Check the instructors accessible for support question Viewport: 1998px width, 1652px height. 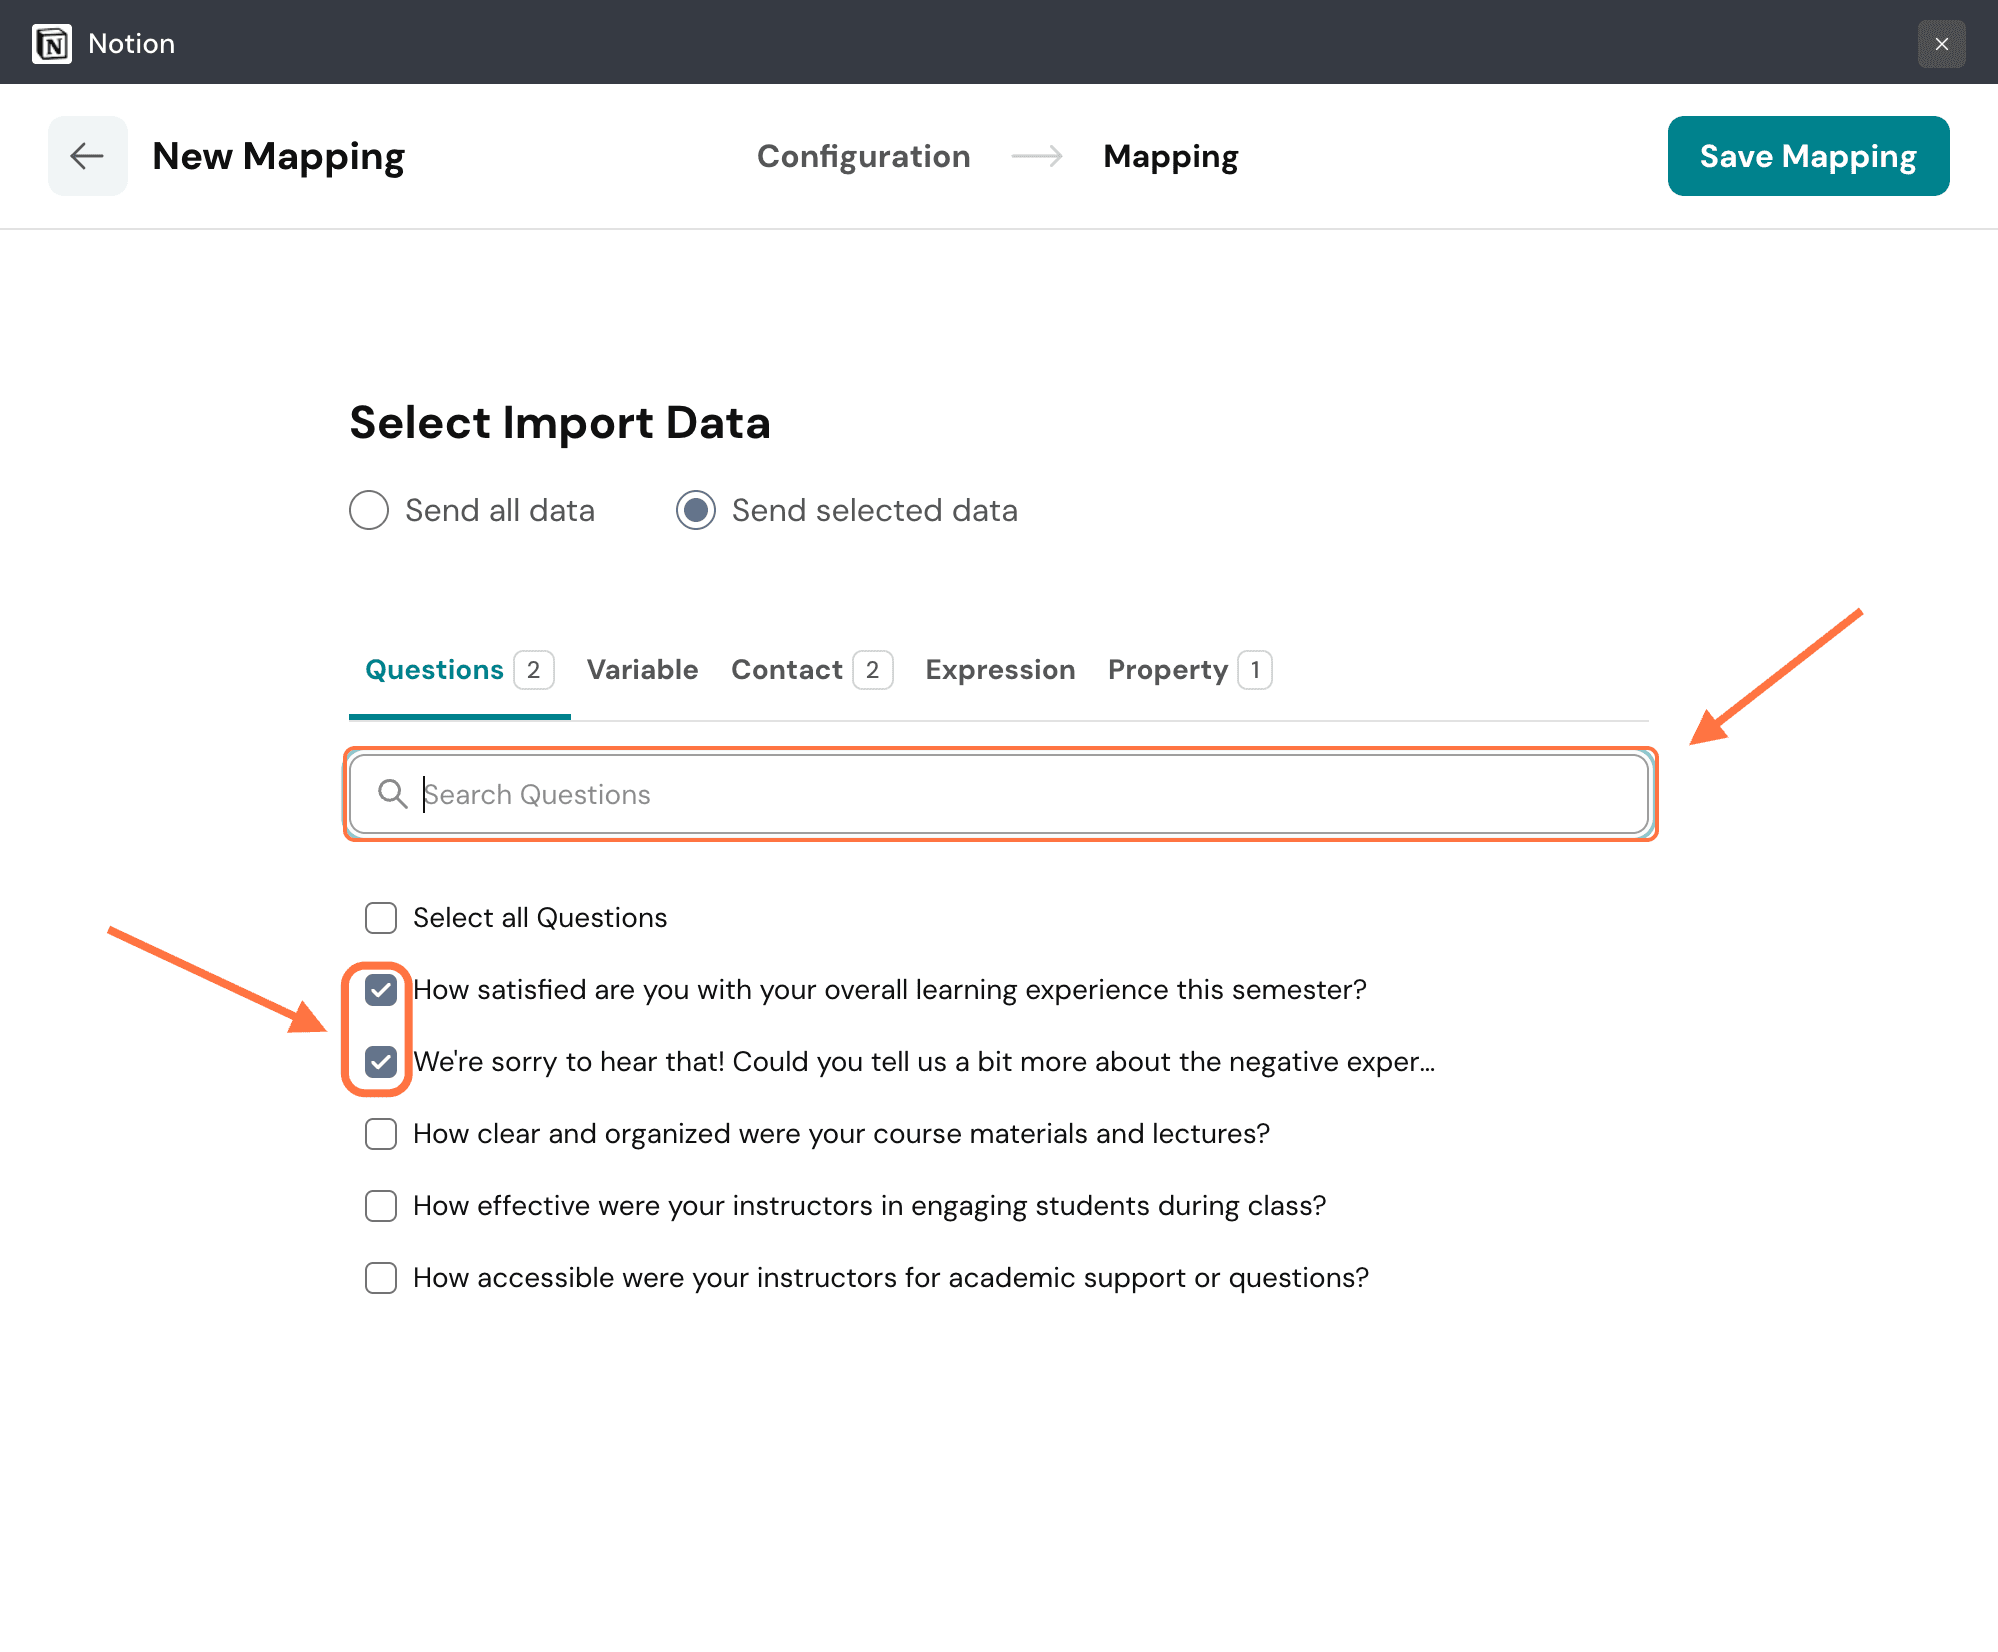(381, 1278)
